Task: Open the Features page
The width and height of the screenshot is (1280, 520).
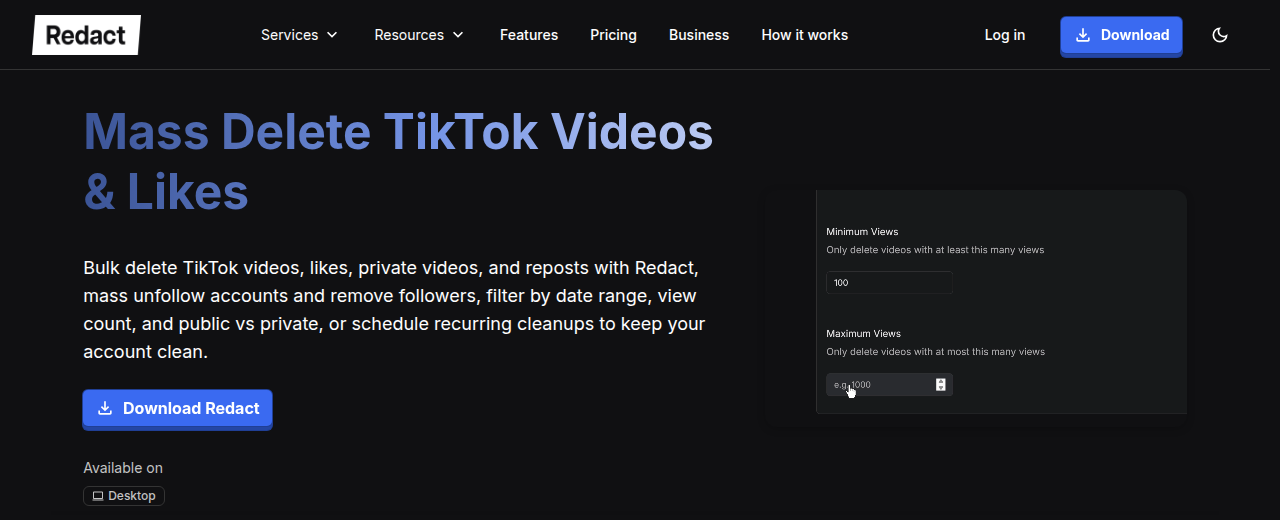Action: pos(529,35)
